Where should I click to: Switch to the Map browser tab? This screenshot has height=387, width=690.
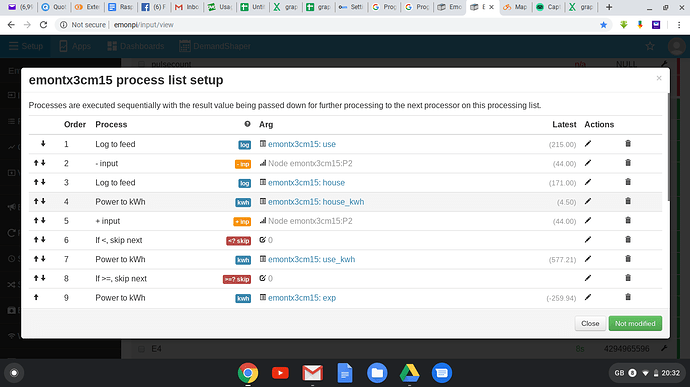click(x=516, y=7)
